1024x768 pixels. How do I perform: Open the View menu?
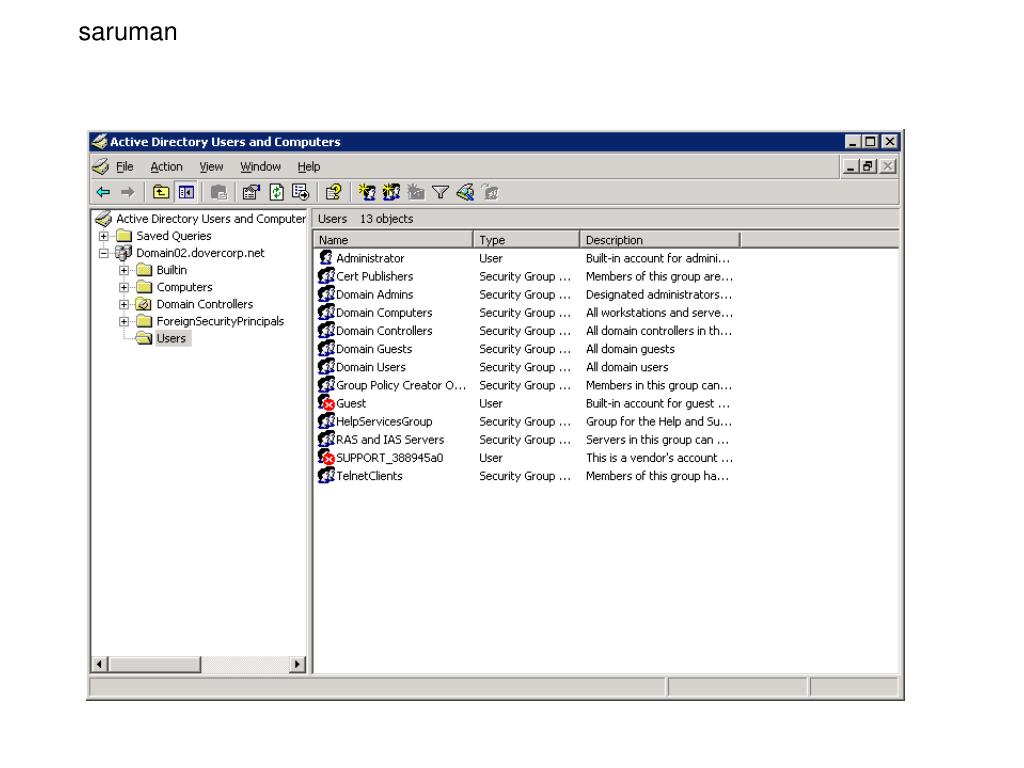point(211,167)
